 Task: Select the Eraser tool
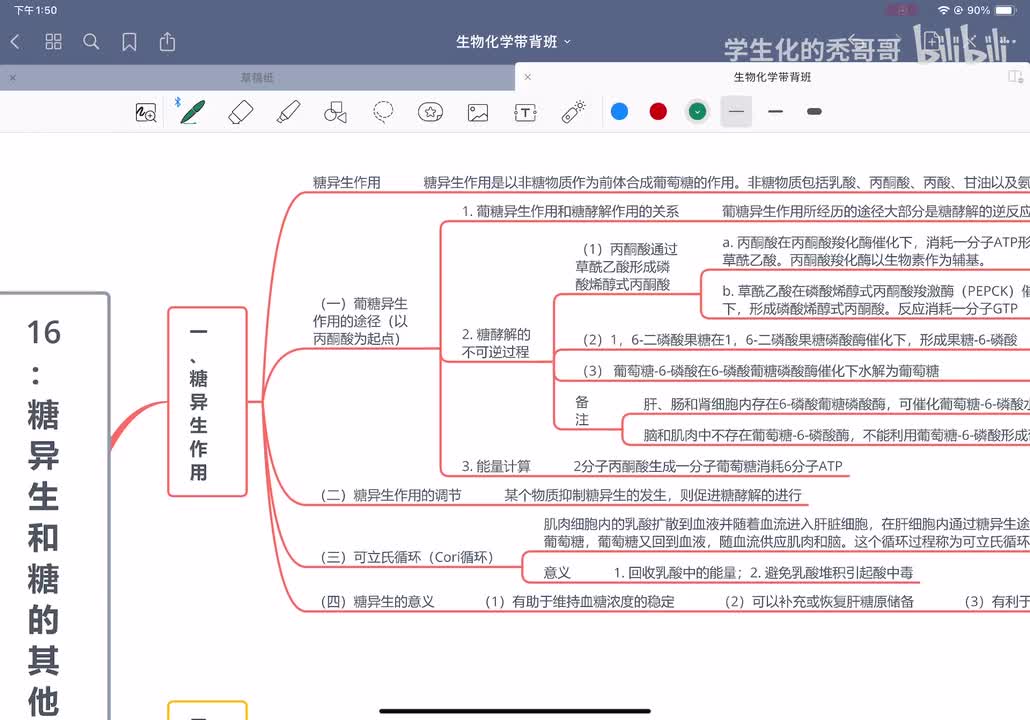(241, 112)
